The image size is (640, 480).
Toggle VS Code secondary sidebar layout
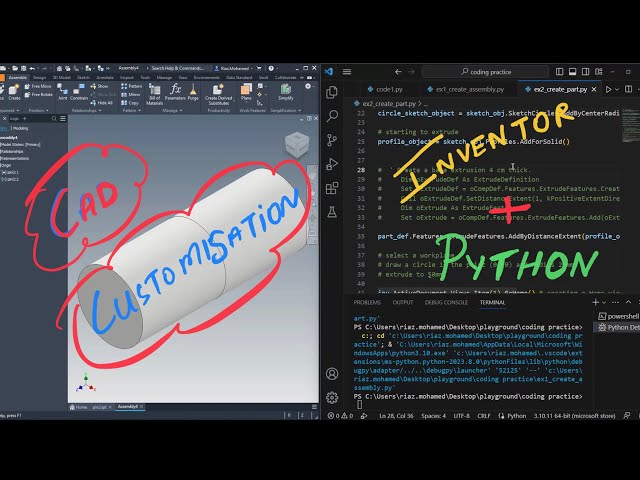(x=586, y=72)
